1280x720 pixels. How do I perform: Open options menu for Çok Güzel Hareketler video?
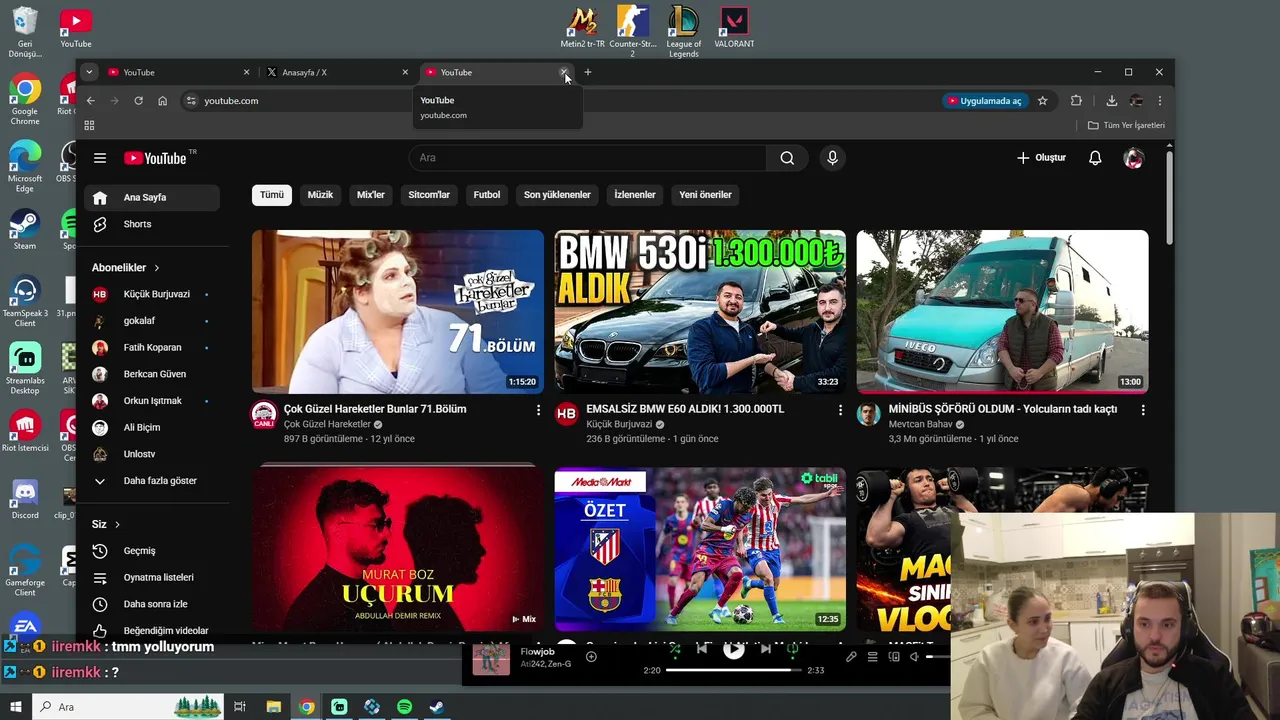point(538,410)
